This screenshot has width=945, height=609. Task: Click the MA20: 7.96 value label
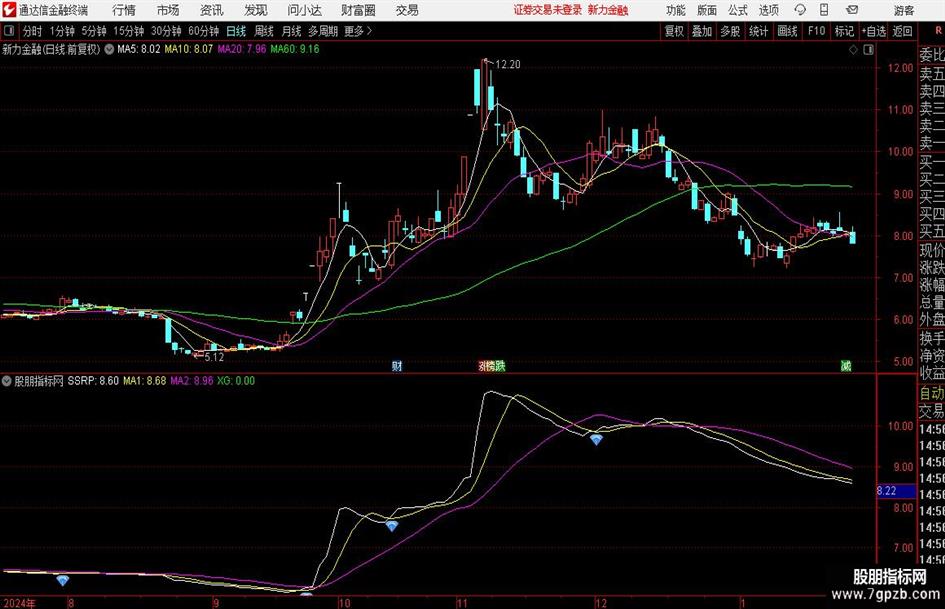242,49
